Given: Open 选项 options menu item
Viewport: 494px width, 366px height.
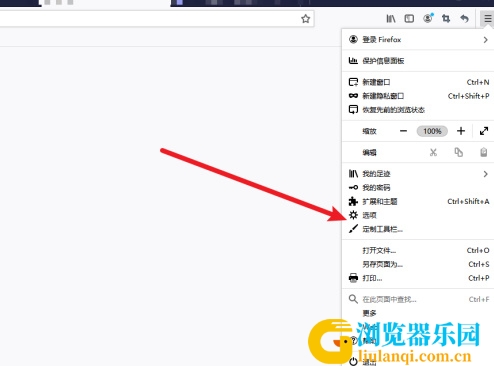Looking at the screenshot, I should [418, 215].
